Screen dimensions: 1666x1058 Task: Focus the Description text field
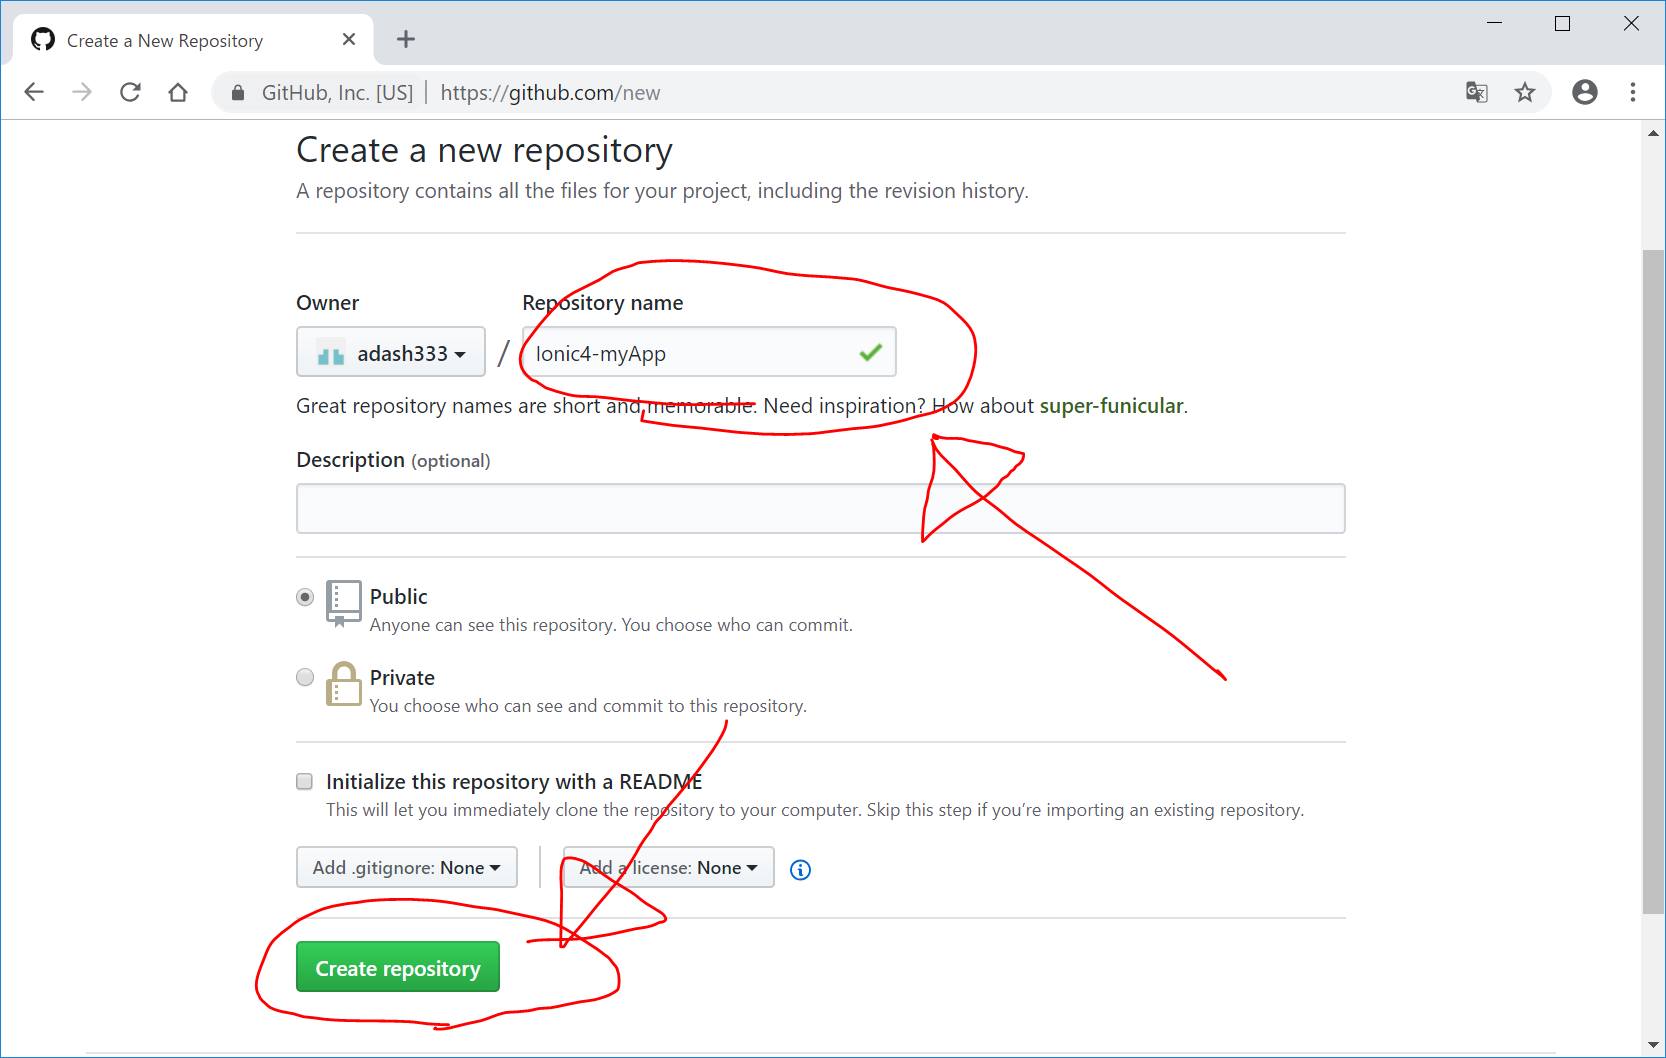click(820, 509)
